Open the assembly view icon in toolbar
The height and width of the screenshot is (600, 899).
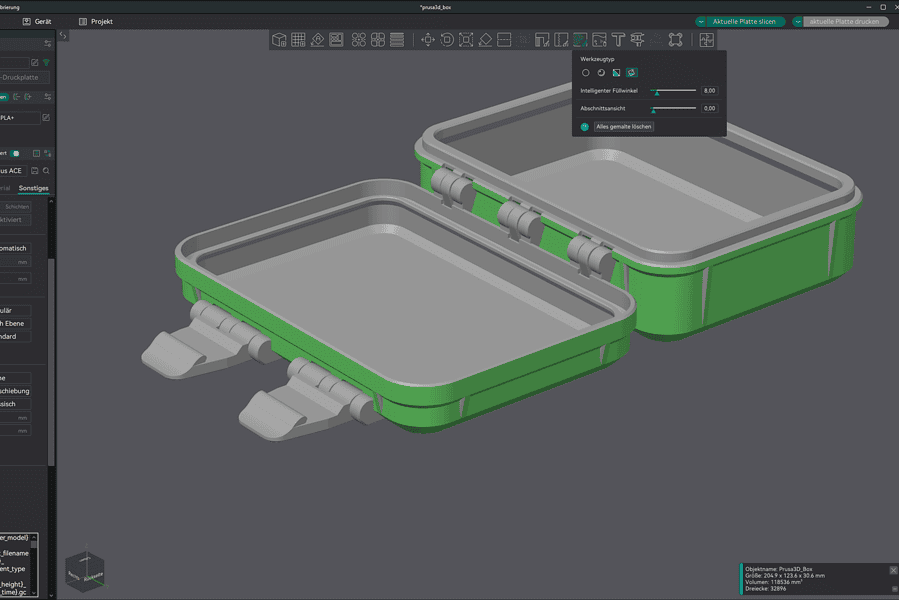(707, 40)
